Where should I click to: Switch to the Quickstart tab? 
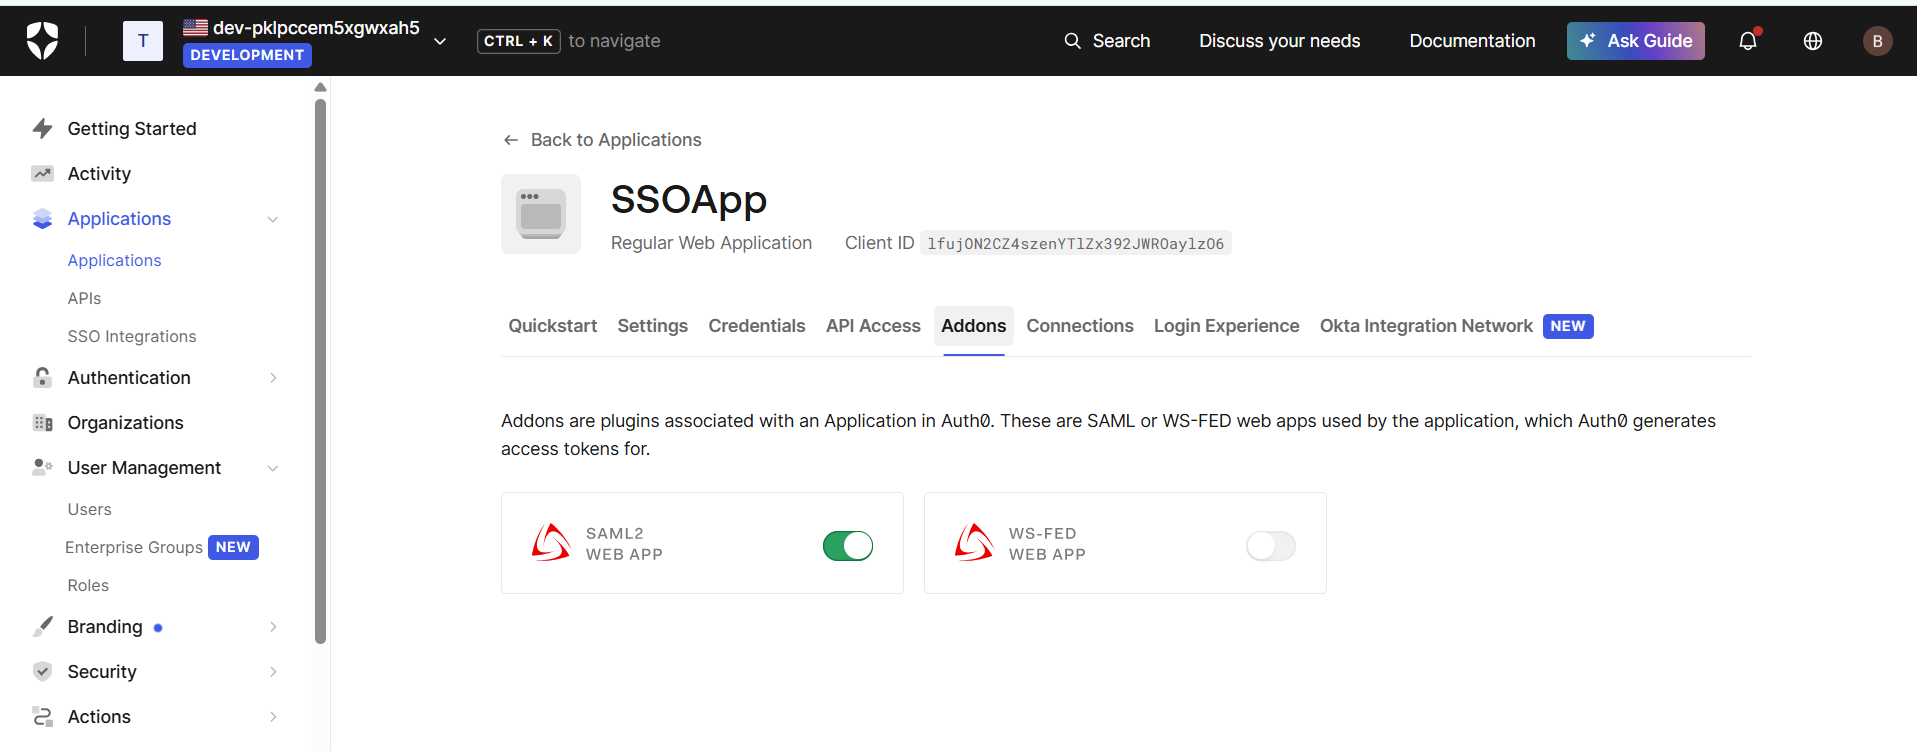[552, 326]
